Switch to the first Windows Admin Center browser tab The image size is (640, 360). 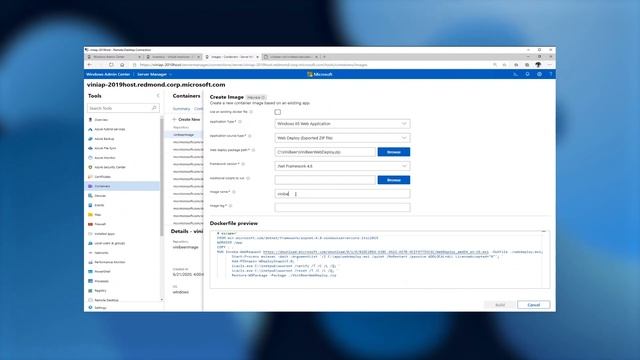tap(114, 57)
